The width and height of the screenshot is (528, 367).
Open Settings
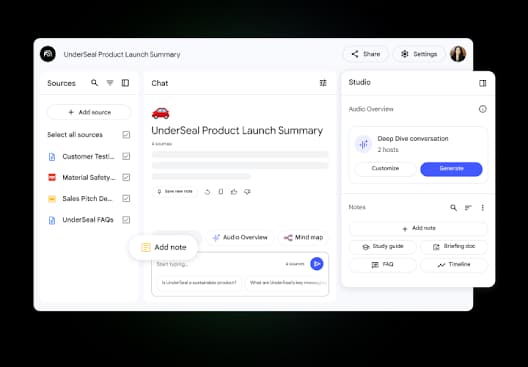tap(419, 54)
